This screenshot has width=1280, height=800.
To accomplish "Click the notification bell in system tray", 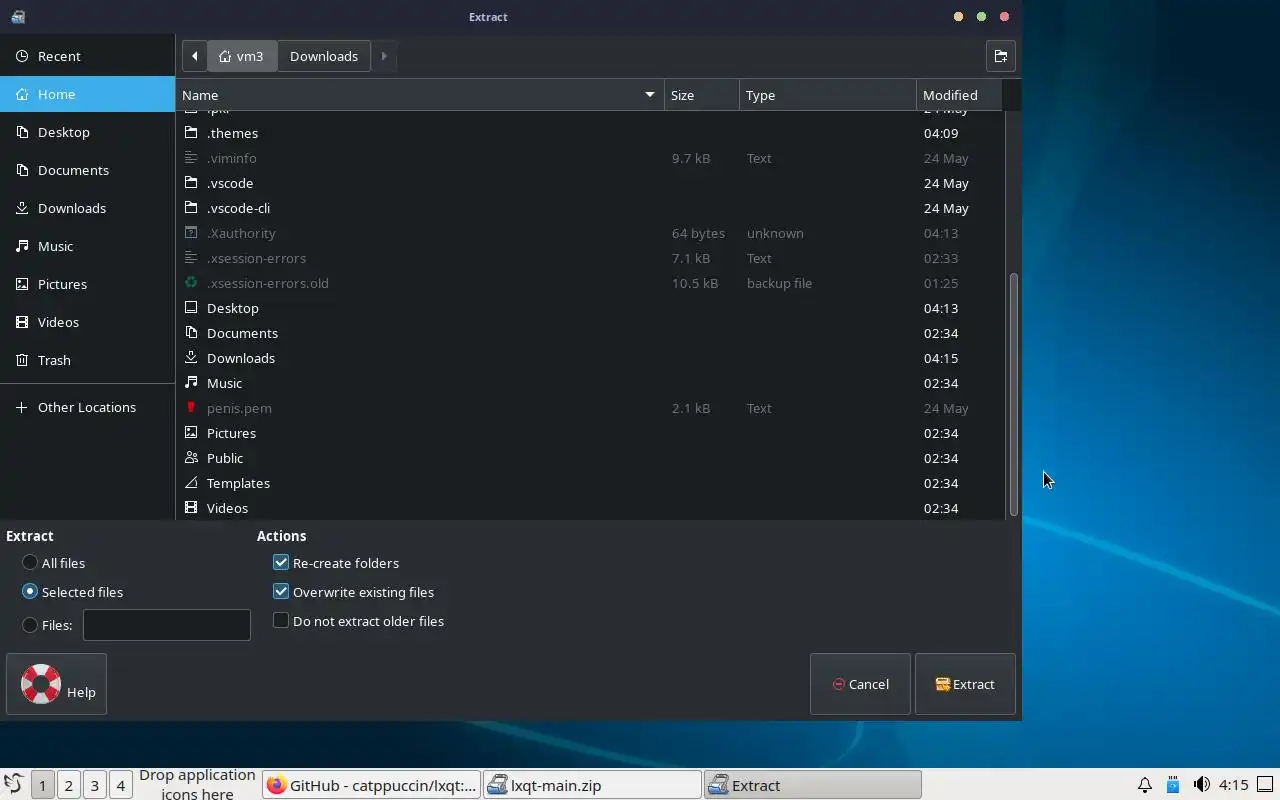I will [1145, 785].
